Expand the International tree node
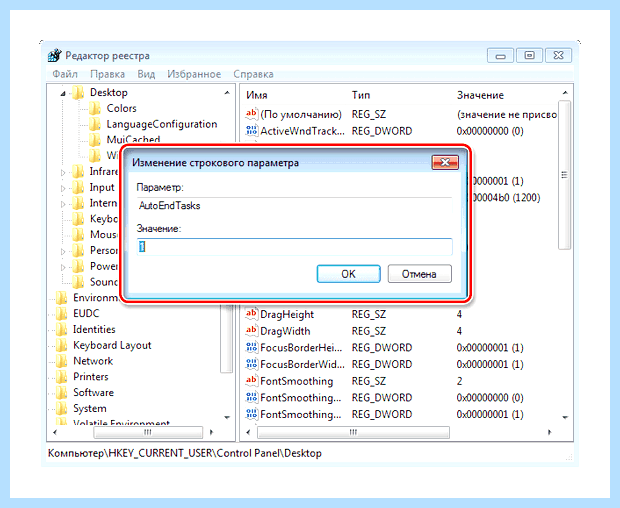 point(63,204)
